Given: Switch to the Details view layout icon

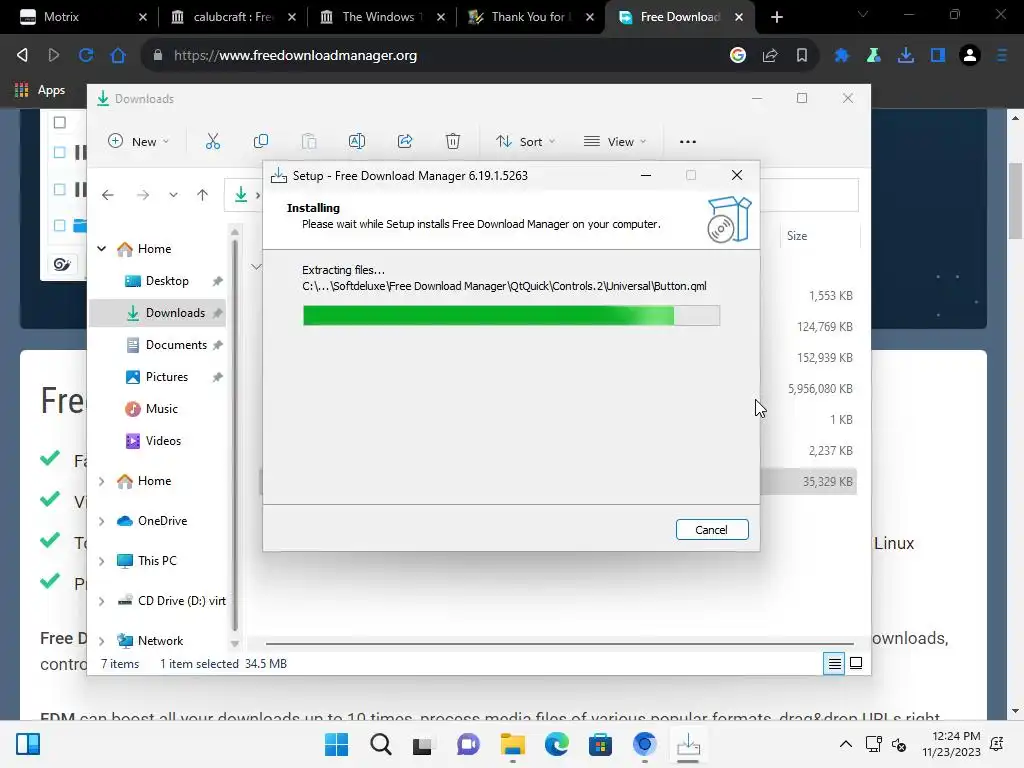Looking at the screenshot, I should click(x=834, y=664).
